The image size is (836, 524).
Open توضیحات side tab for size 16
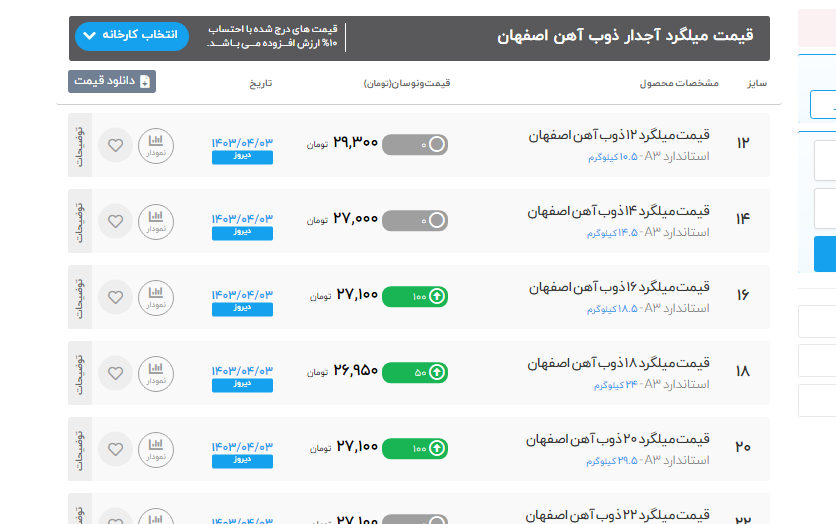80,297
